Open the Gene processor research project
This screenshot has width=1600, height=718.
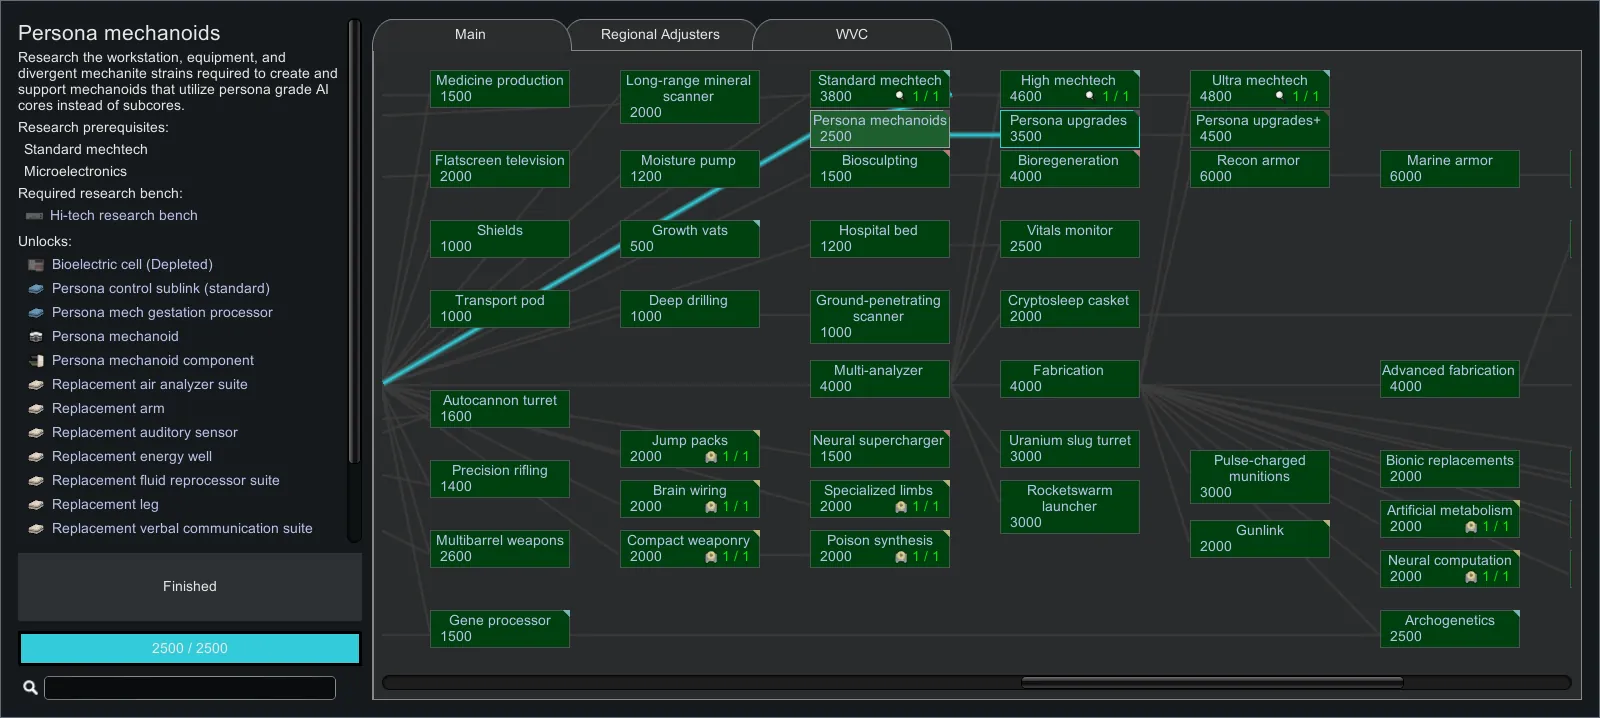tap(499, 629)
